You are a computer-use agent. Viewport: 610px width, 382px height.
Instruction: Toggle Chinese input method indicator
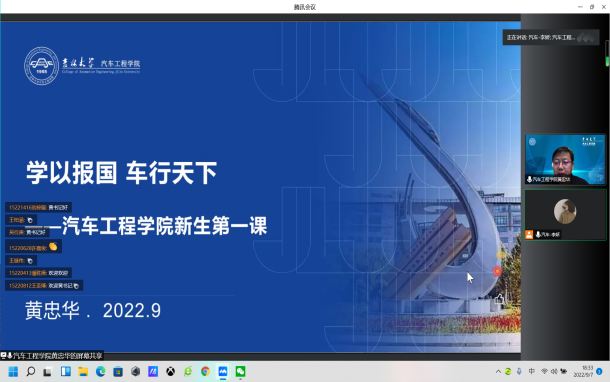coord(531,372)
